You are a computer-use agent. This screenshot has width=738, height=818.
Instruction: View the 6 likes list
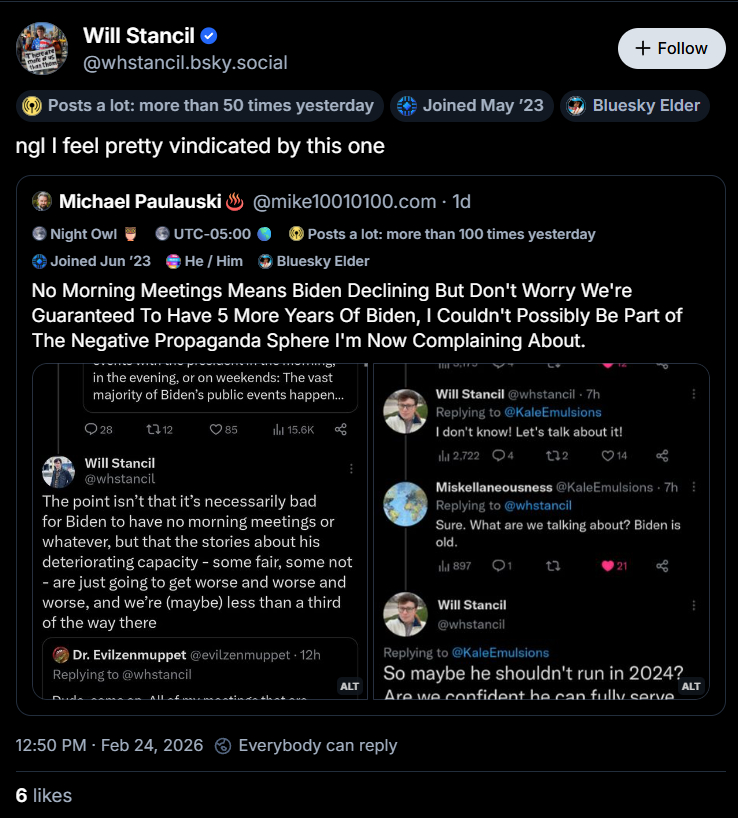click(44, 795)
